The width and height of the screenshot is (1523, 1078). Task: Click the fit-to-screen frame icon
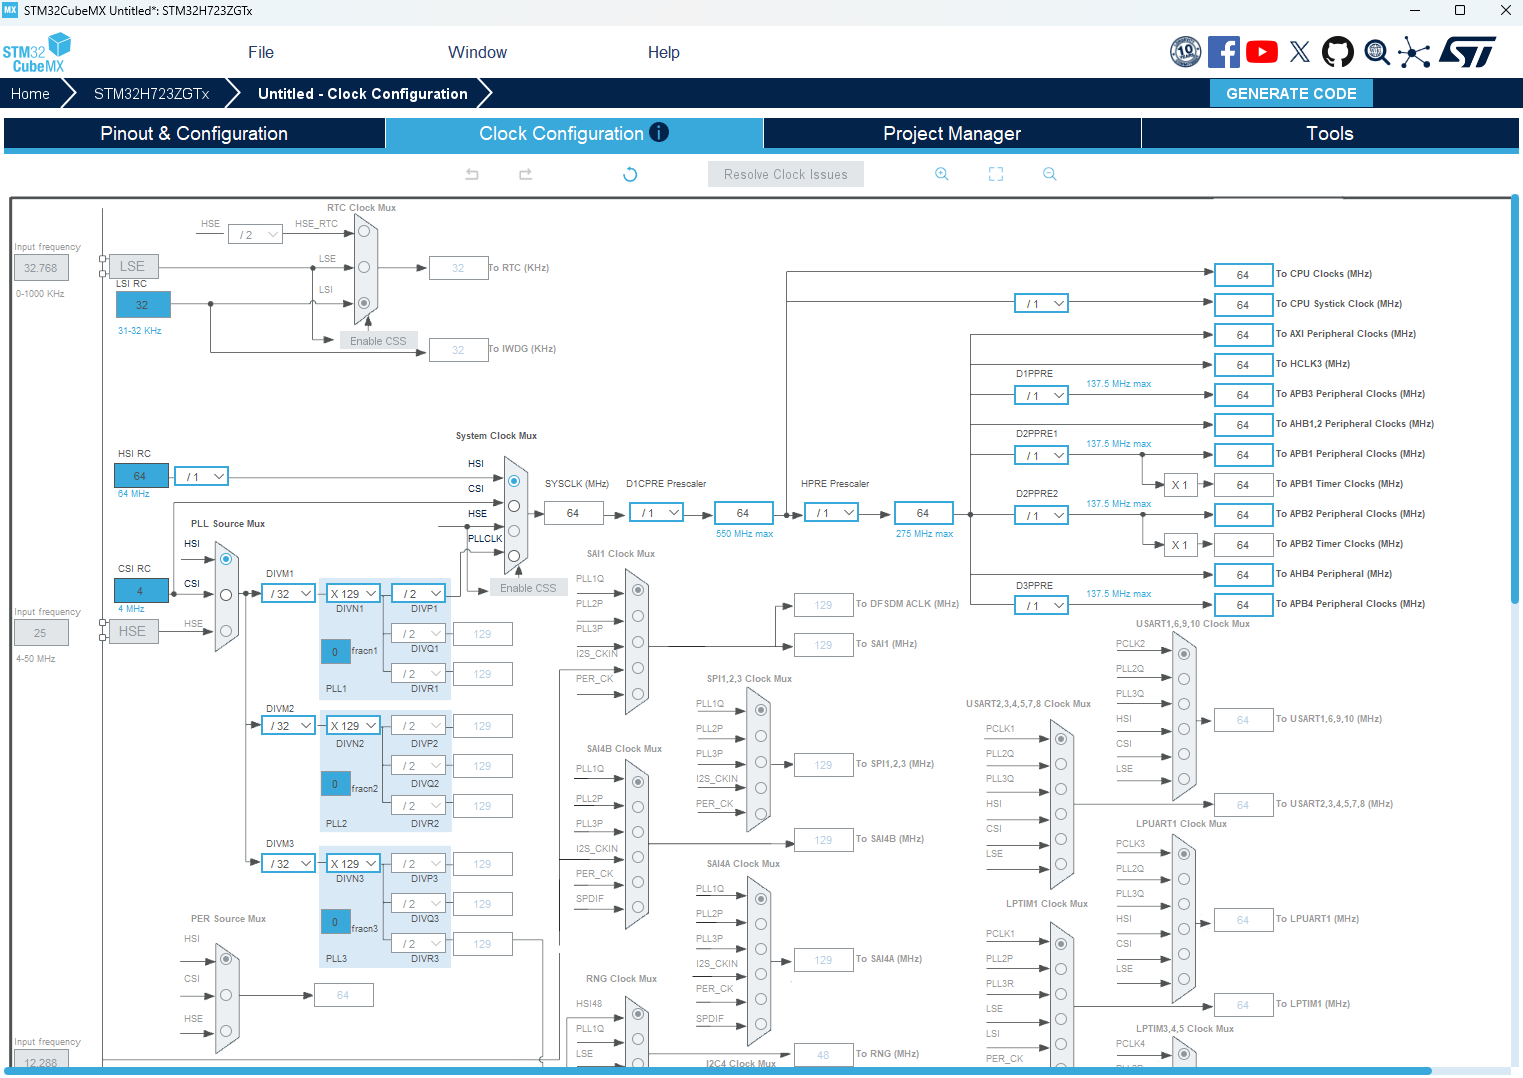tap(996, 174)
